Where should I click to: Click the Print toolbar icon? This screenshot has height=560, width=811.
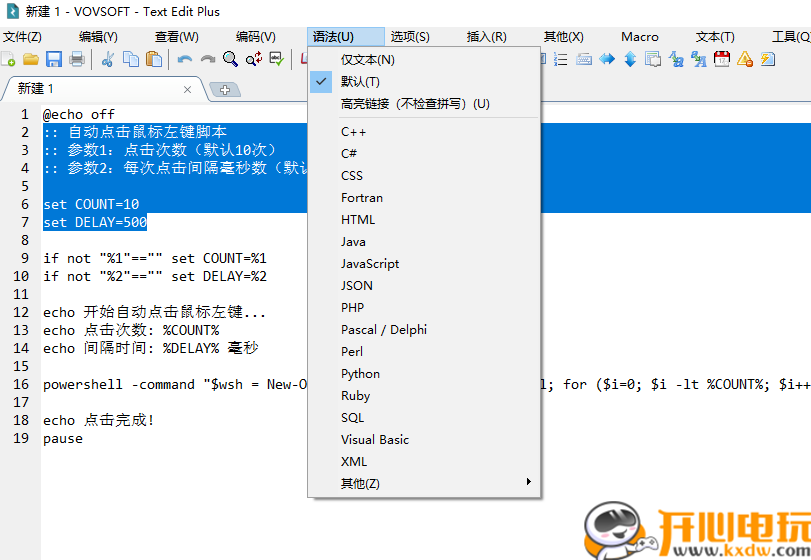(x=77, y=59)
